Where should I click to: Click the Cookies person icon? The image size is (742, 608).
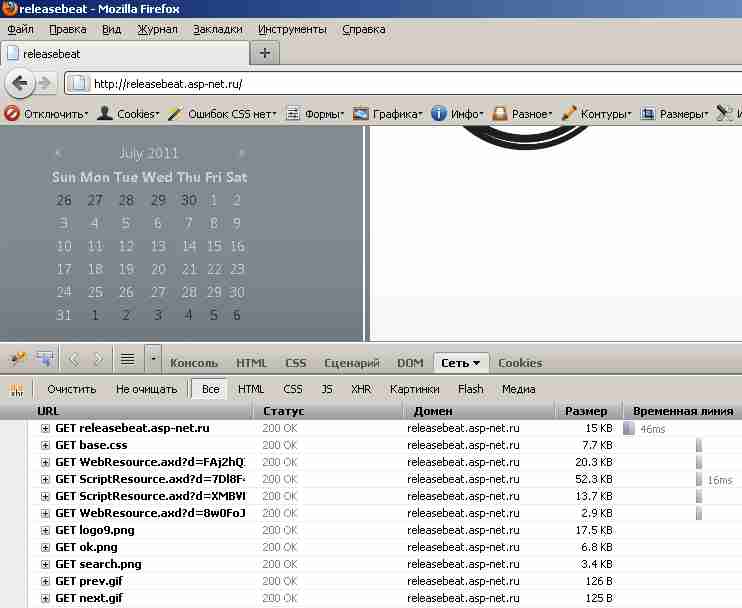105,113
